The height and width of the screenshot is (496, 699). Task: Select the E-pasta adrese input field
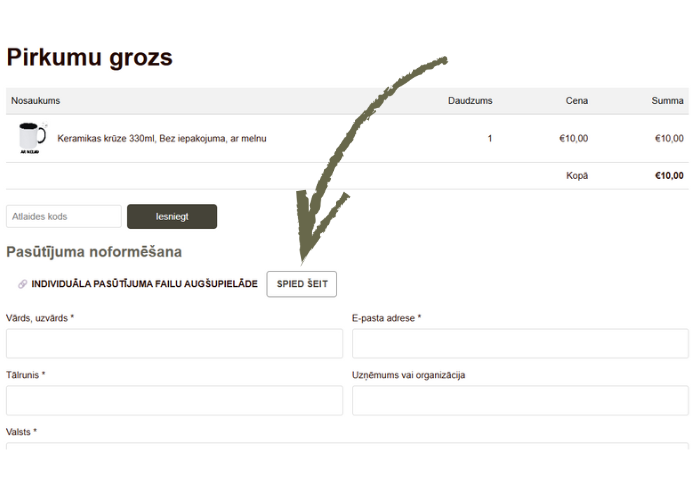[x=519, y=343]
